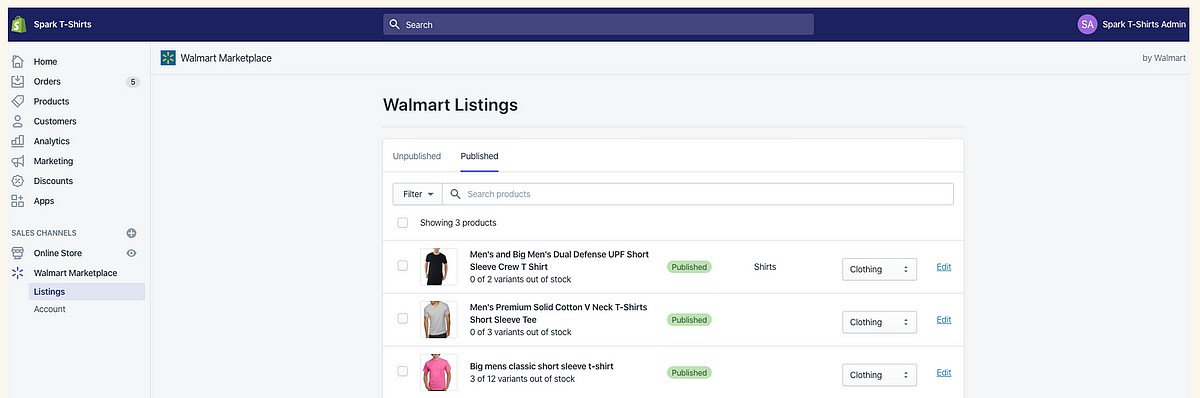Screen dimensions: 1200x398
Task: Check the V Neck T-Shirts row checkbox
Action: [402, 318]
